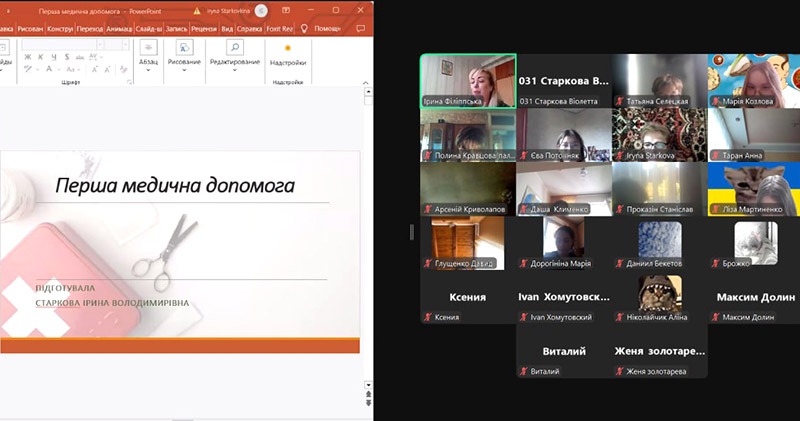
Task: Click muted mic icon for Татьяна Селецкая
Action: click(621, 101)
